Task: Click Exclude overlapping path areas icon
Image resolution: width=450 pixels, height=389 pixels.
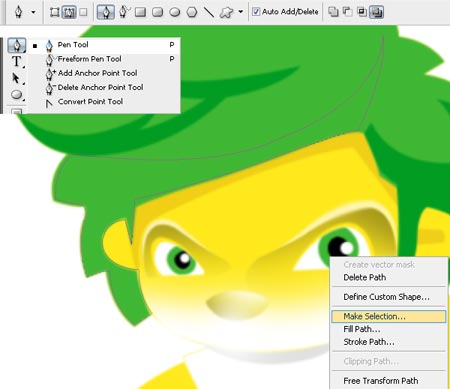Action: coord(376,12)
